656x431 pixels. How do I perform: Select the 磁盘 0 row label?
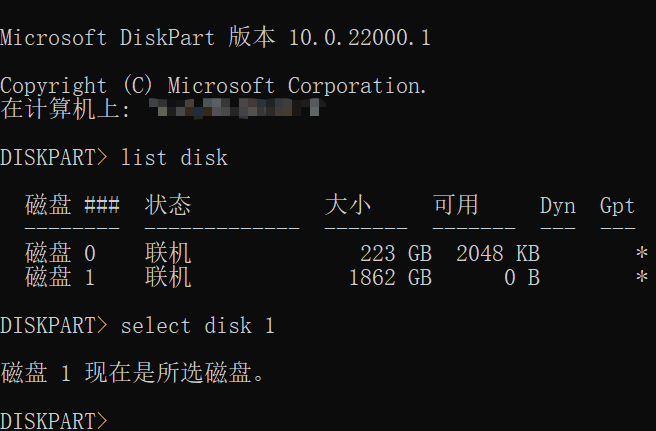coord(60,253)
